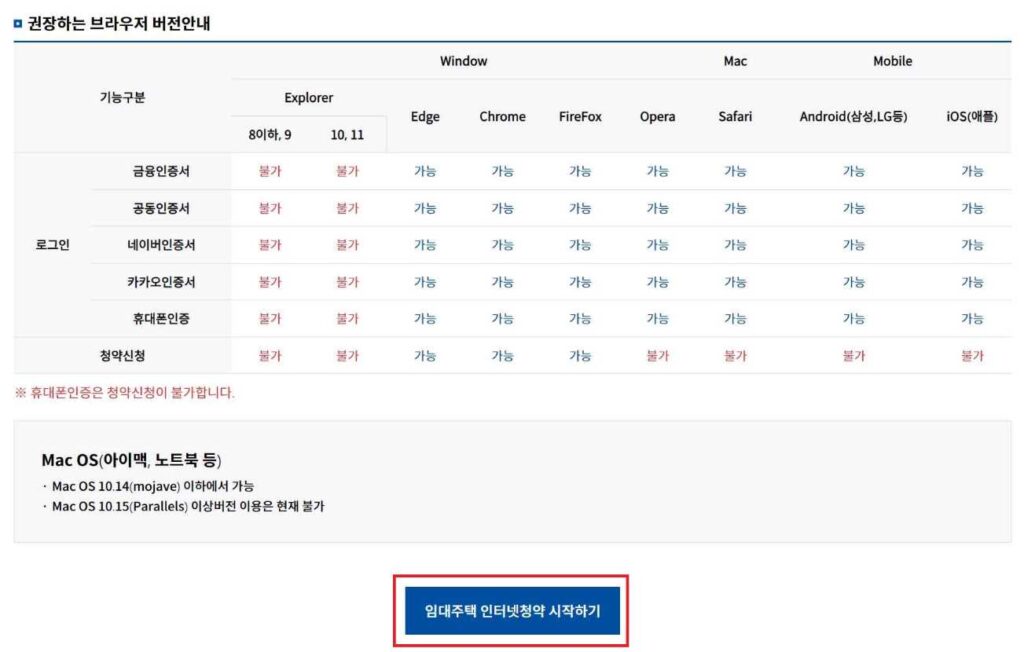Screen dimensions: 1024x652
Task: Select the Chrome column label
Action: (x=501, y=116)
